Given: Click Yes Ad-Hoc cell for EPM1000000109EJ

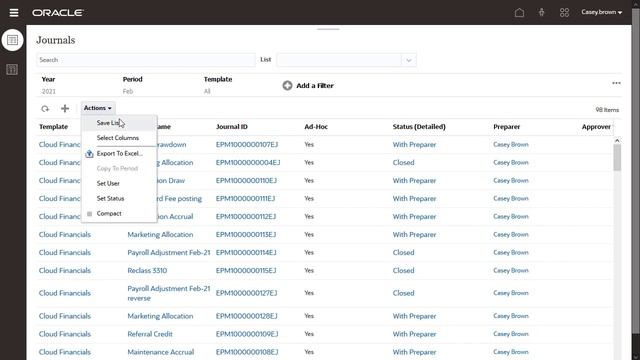Looking at the screenshot, I should point(309,334).
